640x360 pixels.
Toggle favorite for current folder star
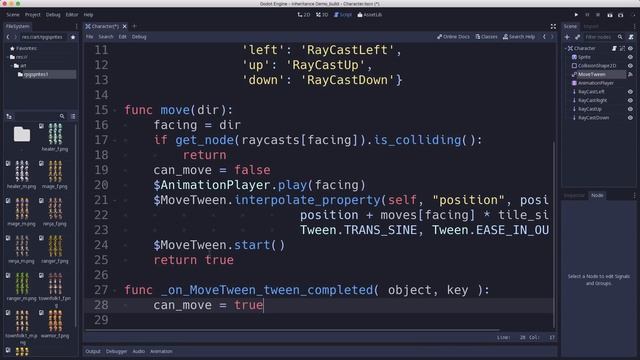pyautogui.click(x=73, y=37)
